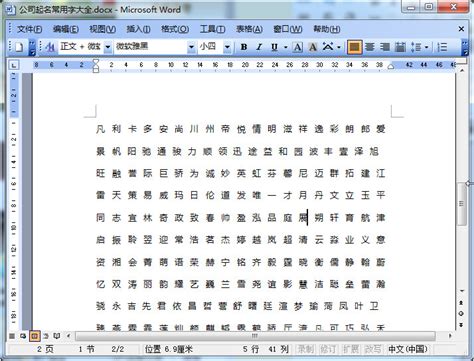Click the character shading icon
The width and height of the screenshot is (474, 361).
(x=313, y=47)
